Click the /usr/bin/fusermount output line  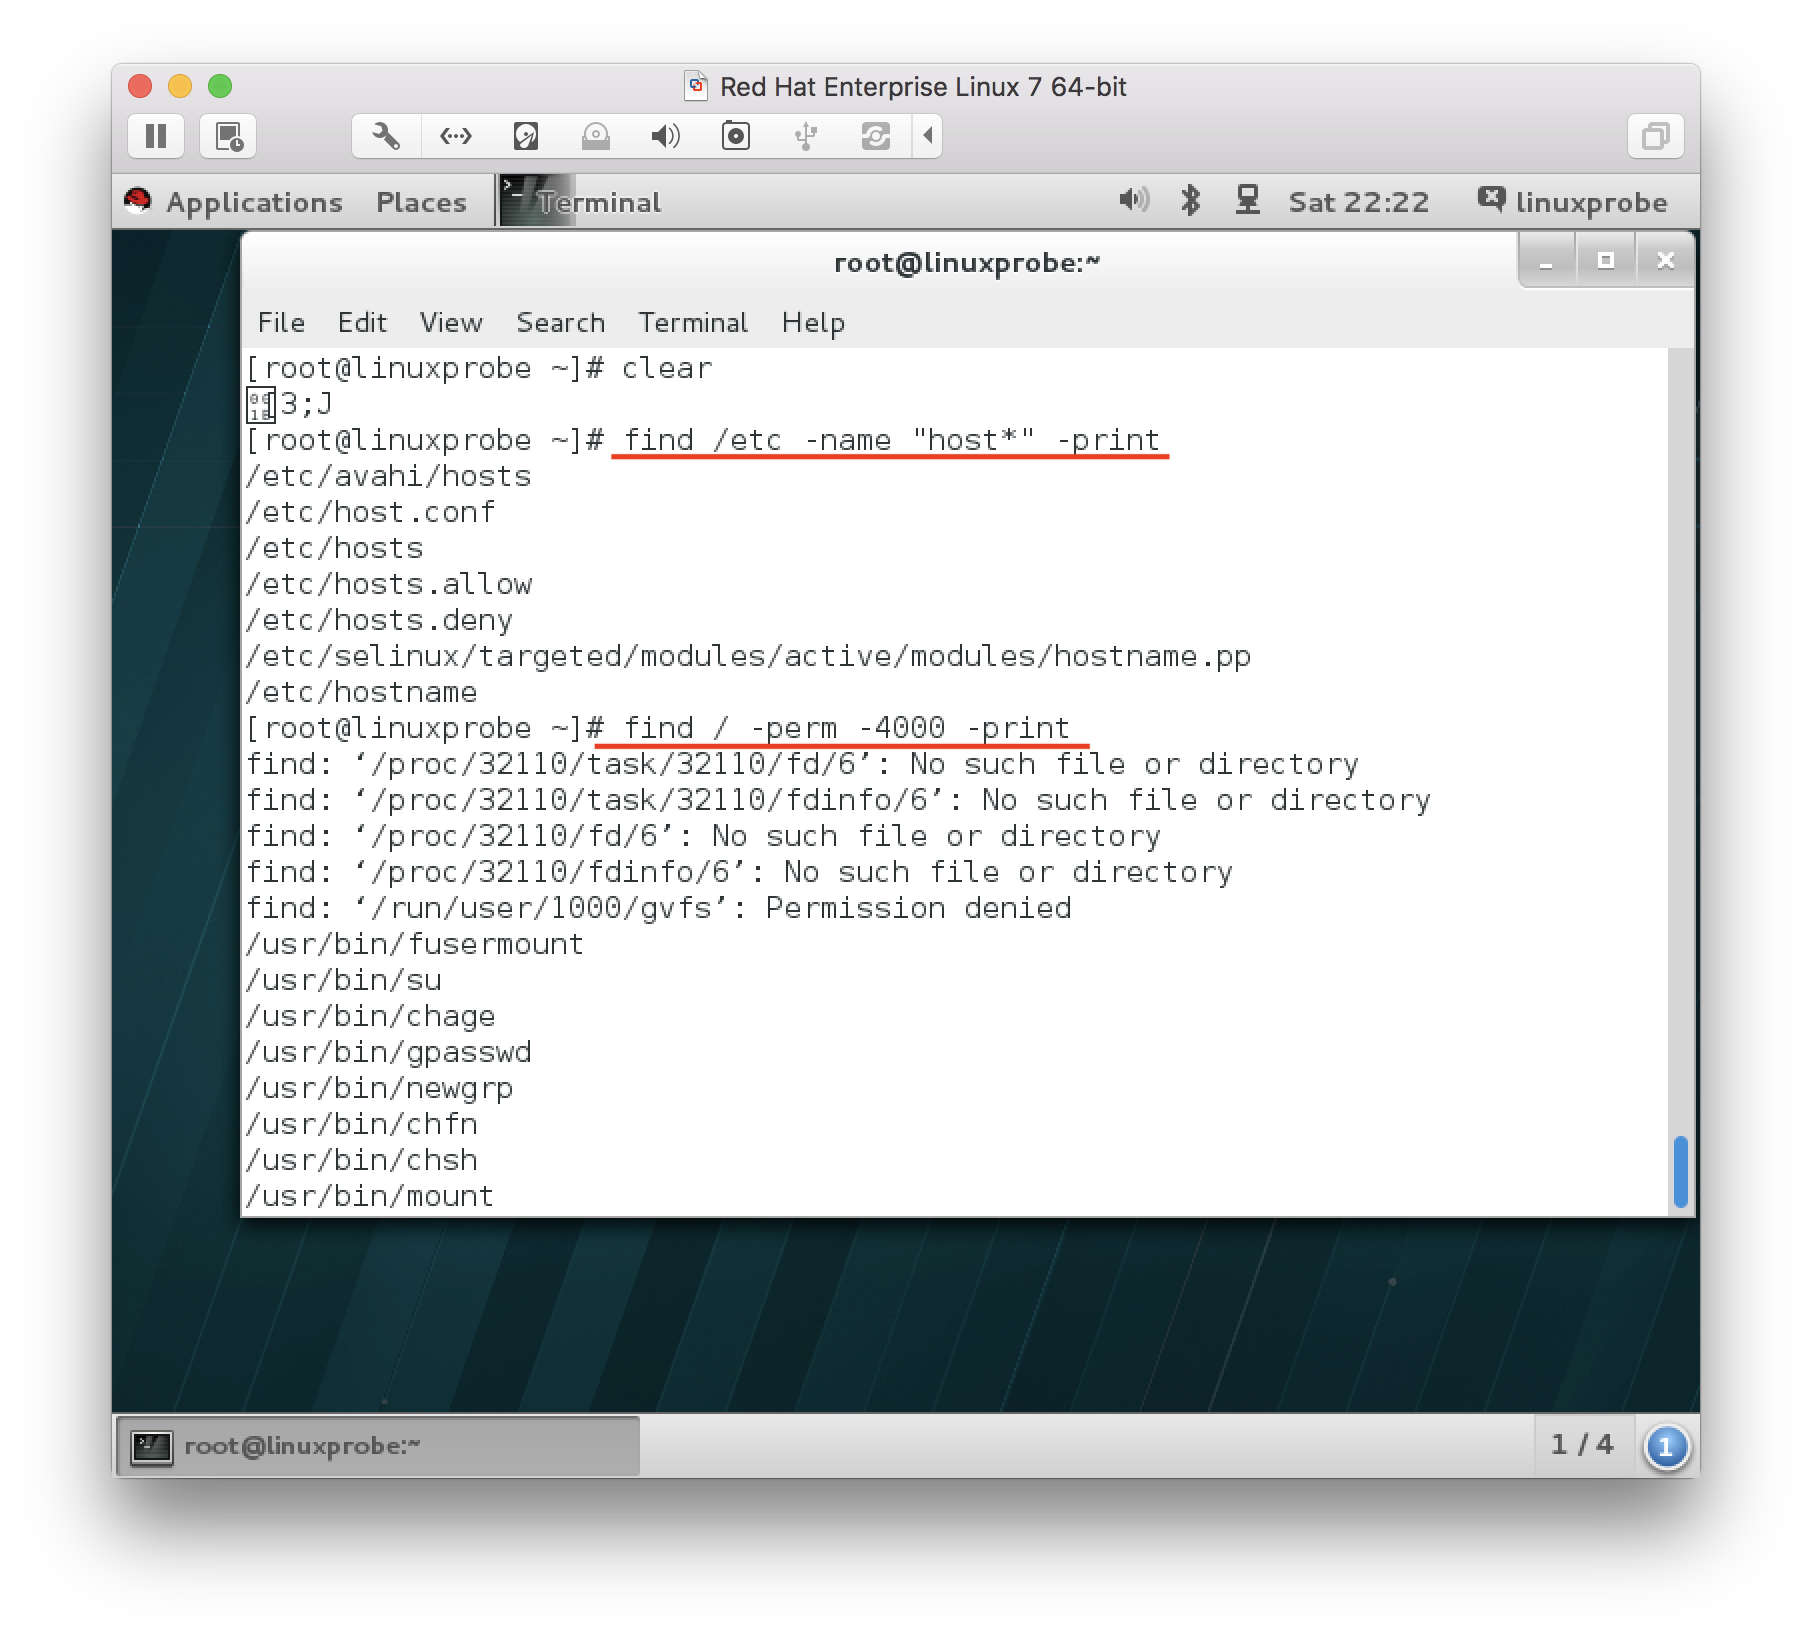415,944
